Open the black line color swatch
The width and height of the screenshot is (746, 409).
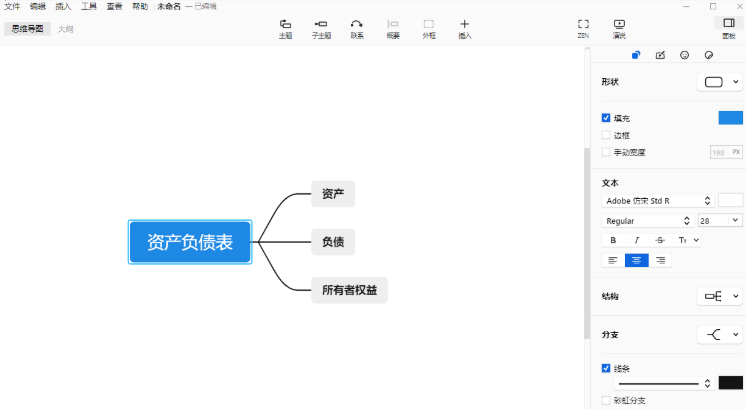click(x=731, y=383)
